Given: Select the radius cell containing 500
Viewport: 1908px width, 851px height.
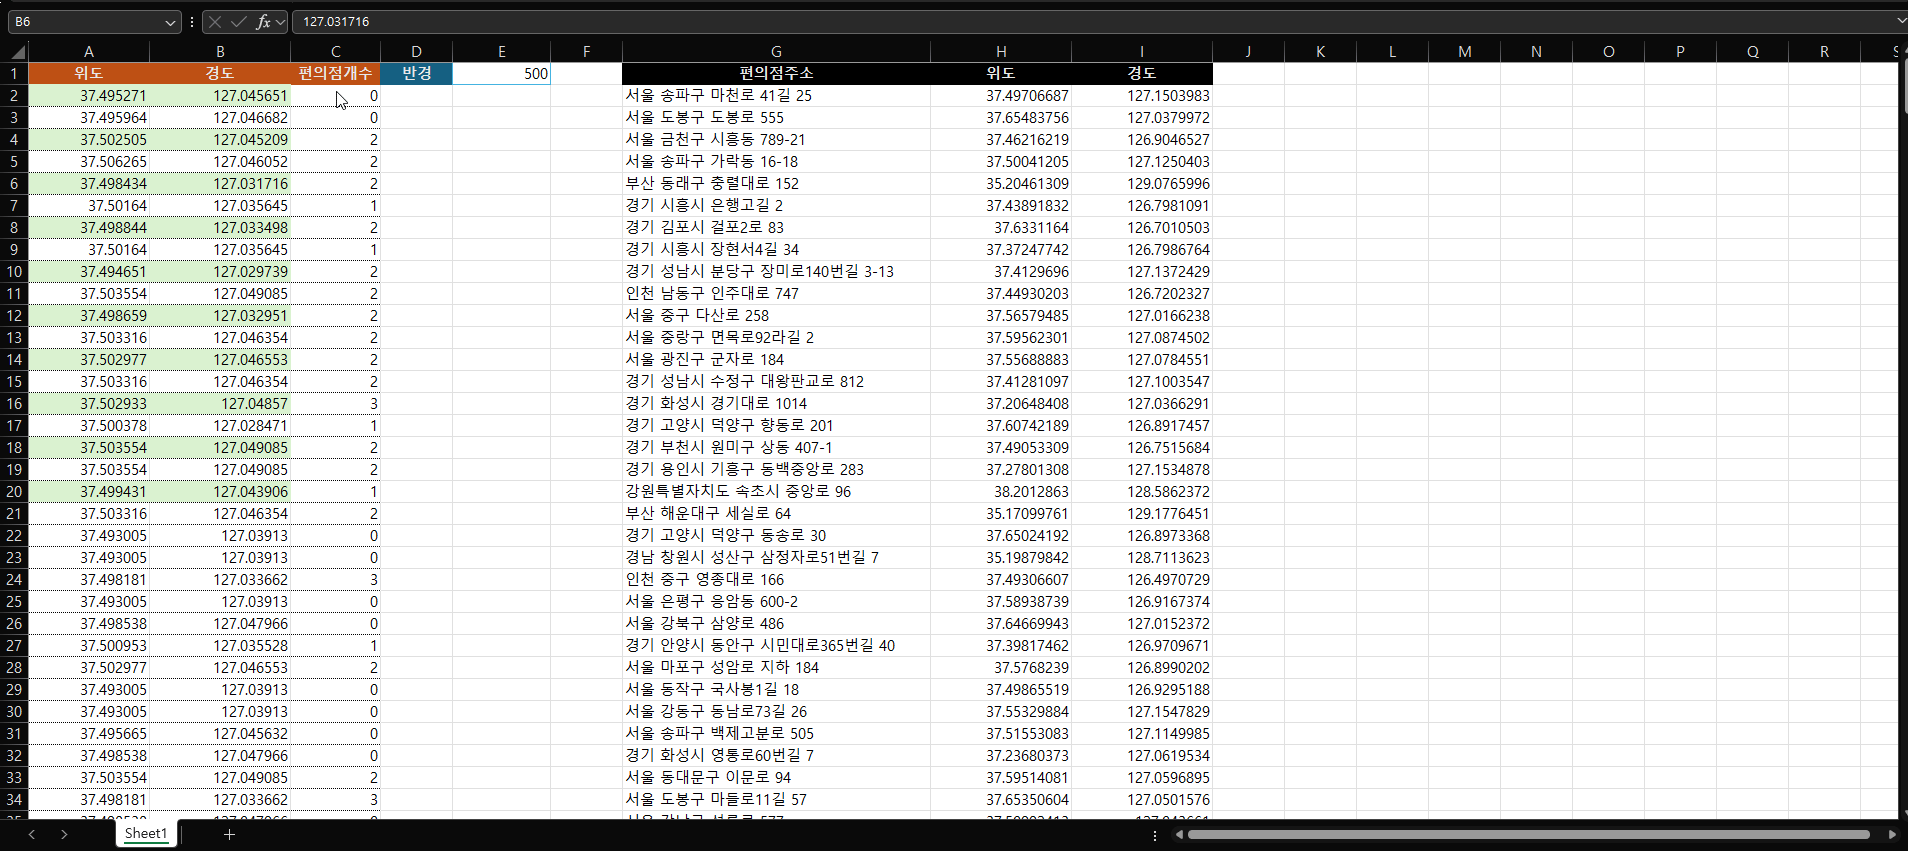Looking at the screenshot, I should [501, 73].
